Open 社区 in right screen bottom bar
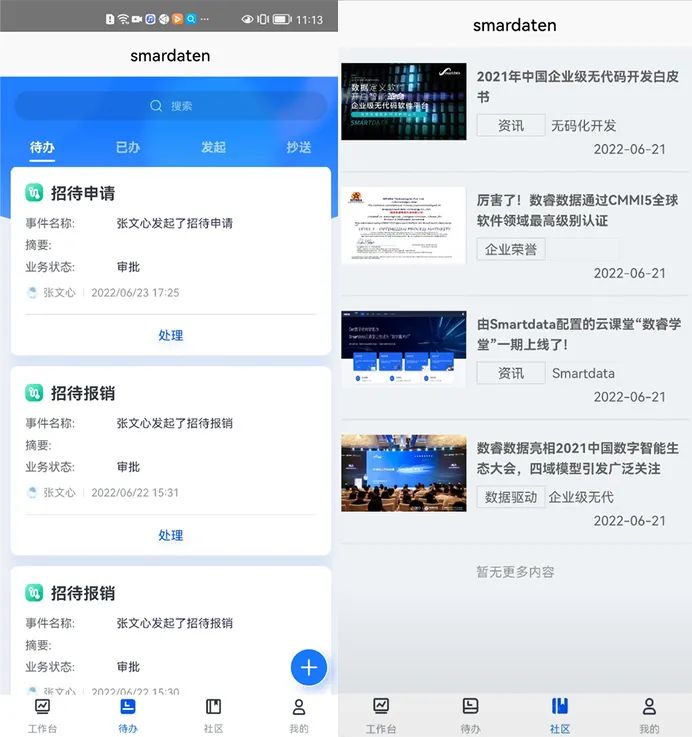 click(x=560, y=716)
